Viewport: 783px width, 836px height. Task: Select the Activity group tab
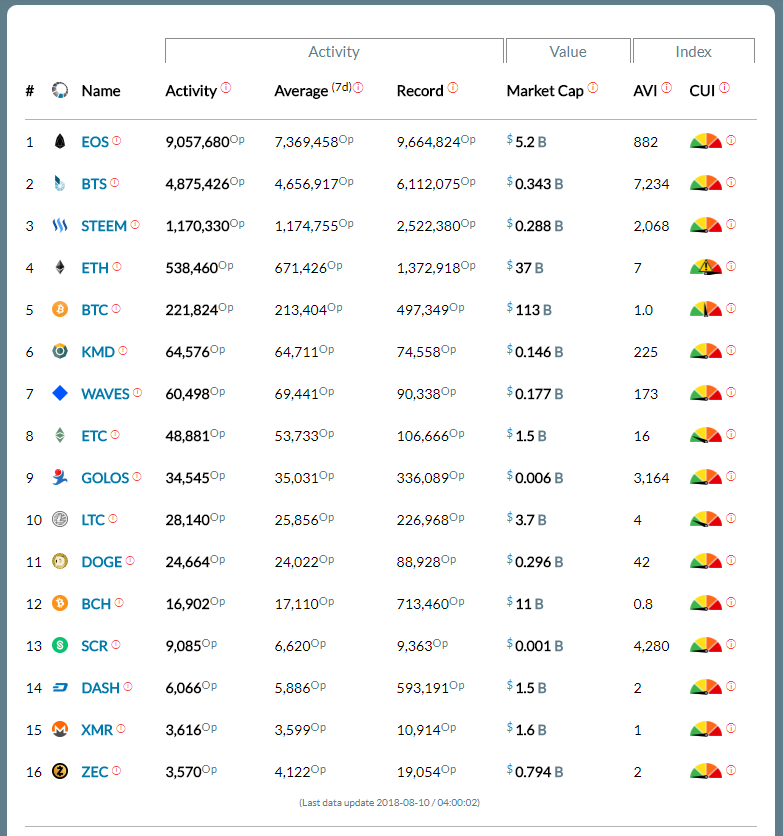click(334, 51)
